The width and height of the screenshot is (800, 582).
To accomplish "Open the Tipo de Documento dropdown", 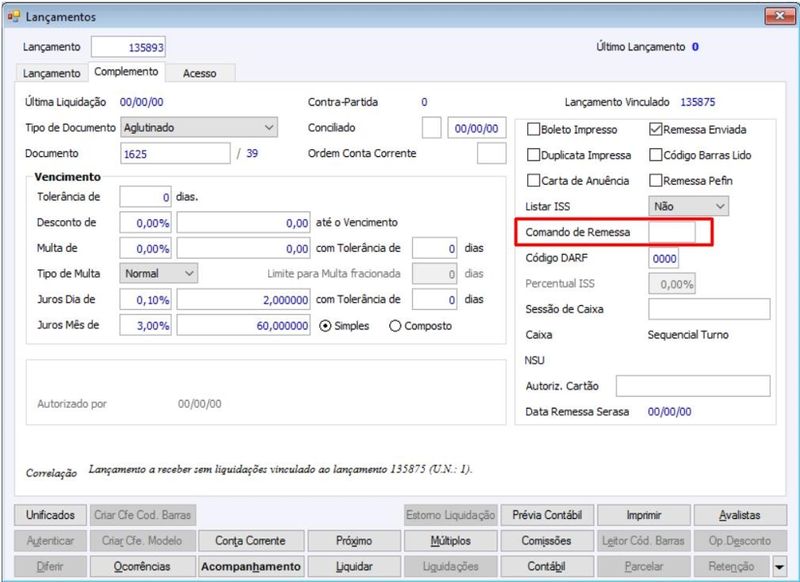I will tap(199, 128).
